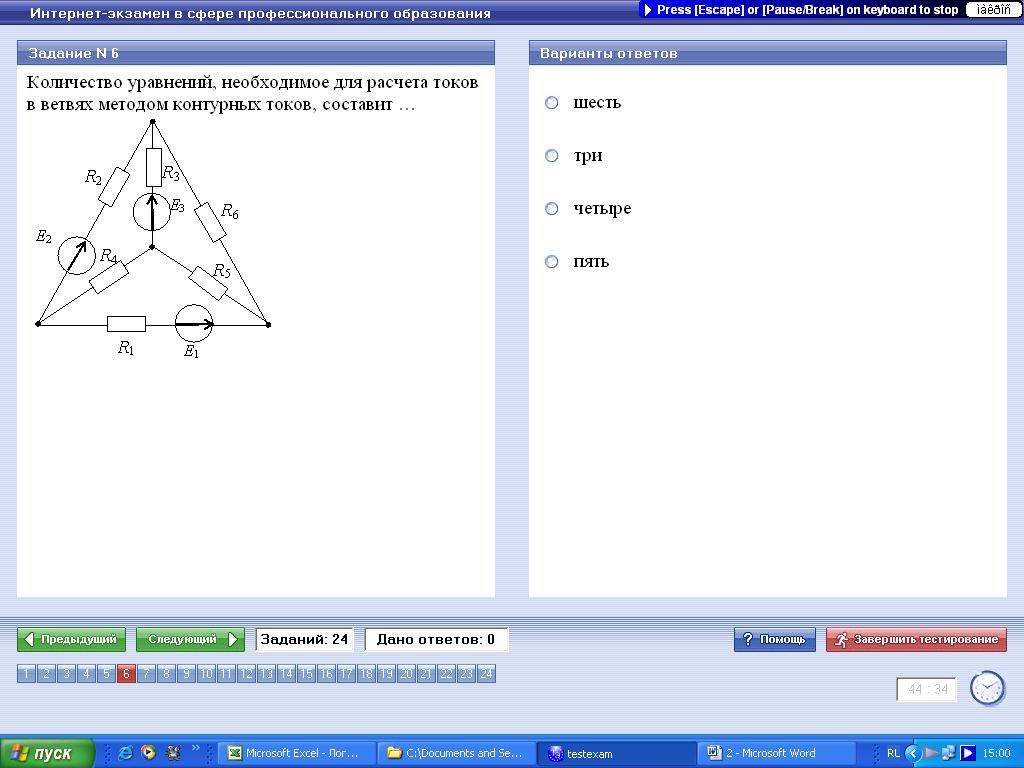Jump to question number 4
This screenshot has height=768, width=1024.
point(86,673)
